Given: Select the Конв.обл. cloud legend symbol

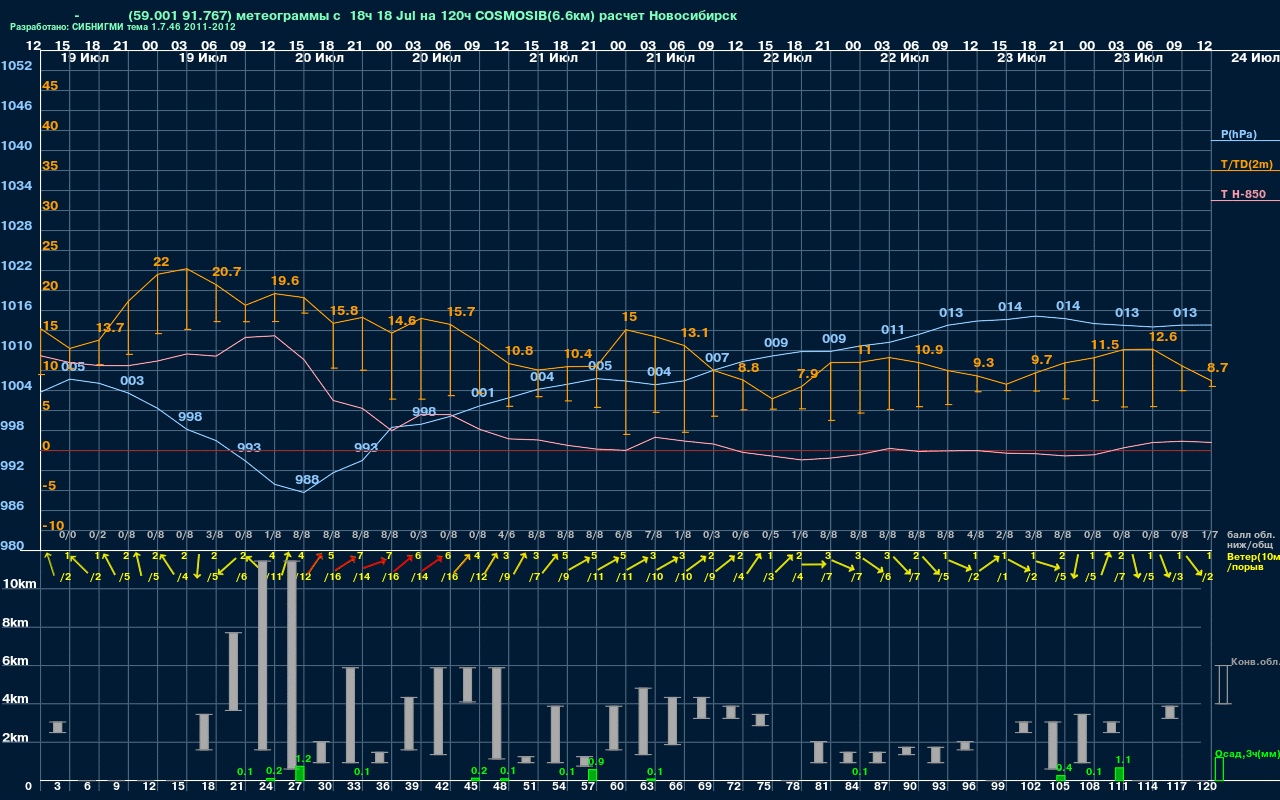Looking at the screenshot, I should (1222, 685).
